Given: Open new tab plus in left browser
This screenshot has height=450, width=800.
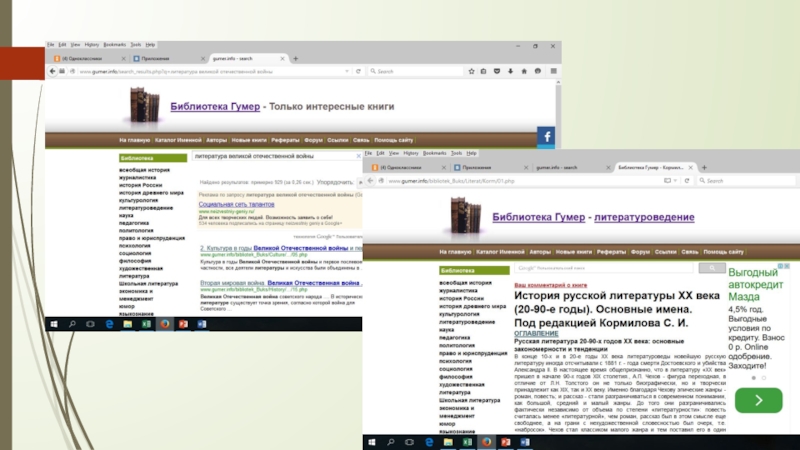Looking at the screenshot, I should click(295, 59).
